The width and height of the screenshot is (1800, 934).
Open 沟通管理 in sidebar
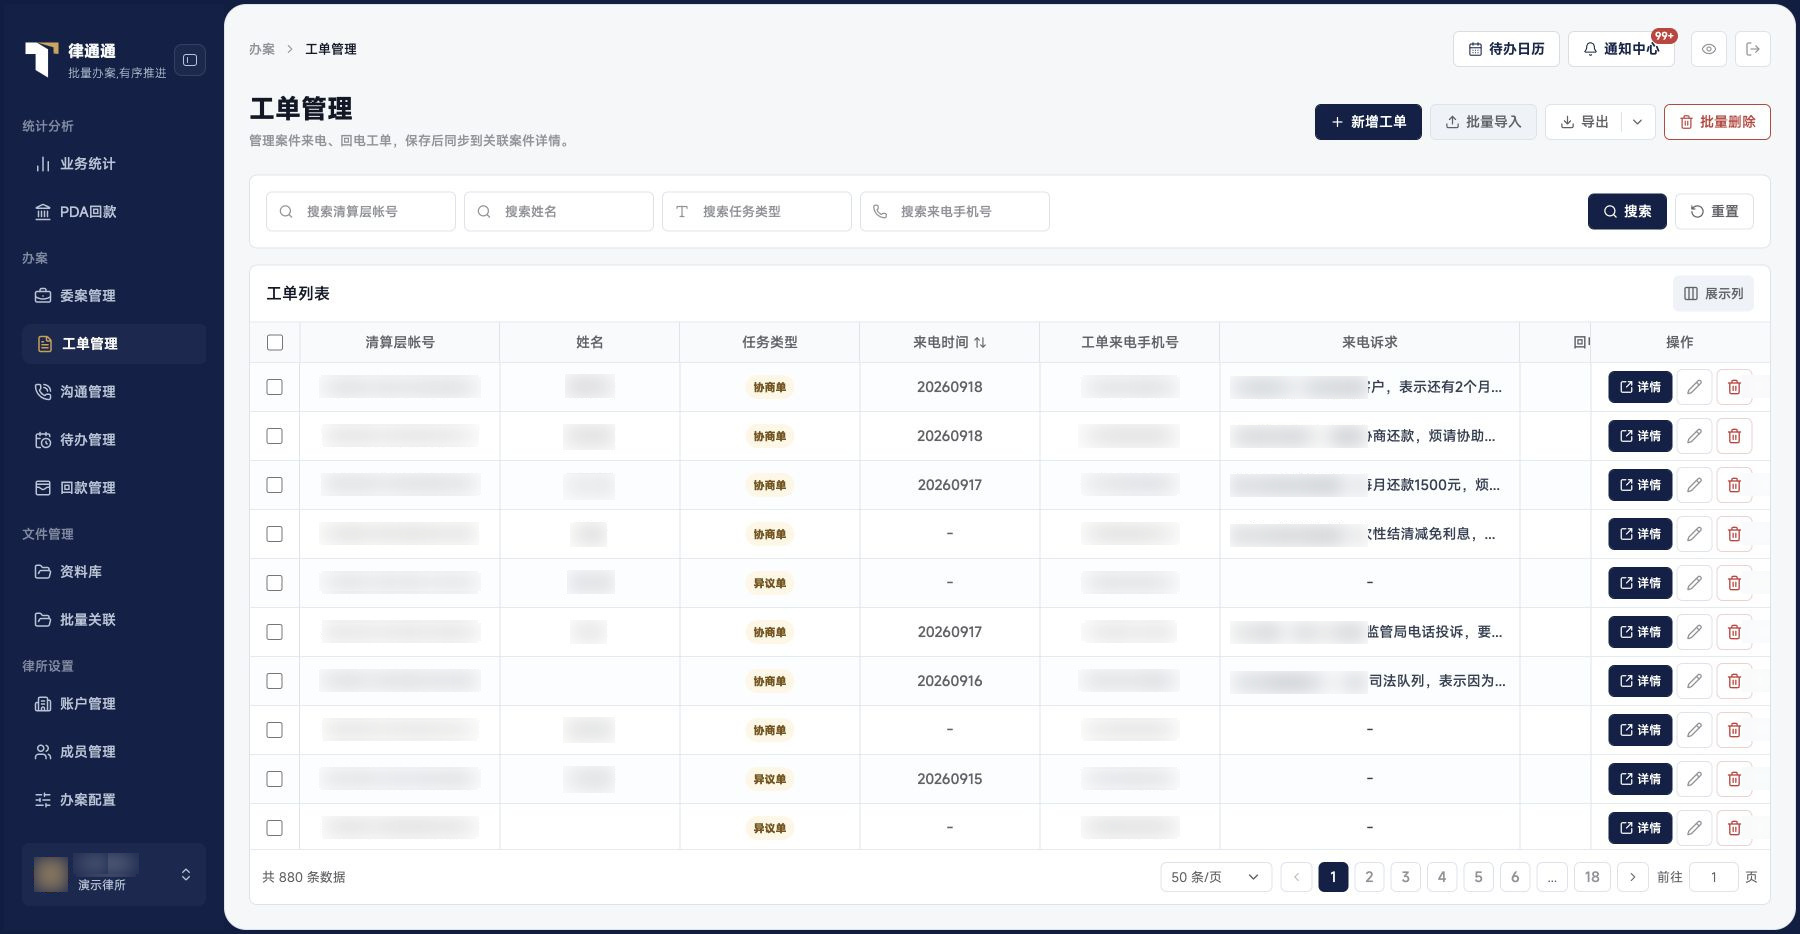114,392
